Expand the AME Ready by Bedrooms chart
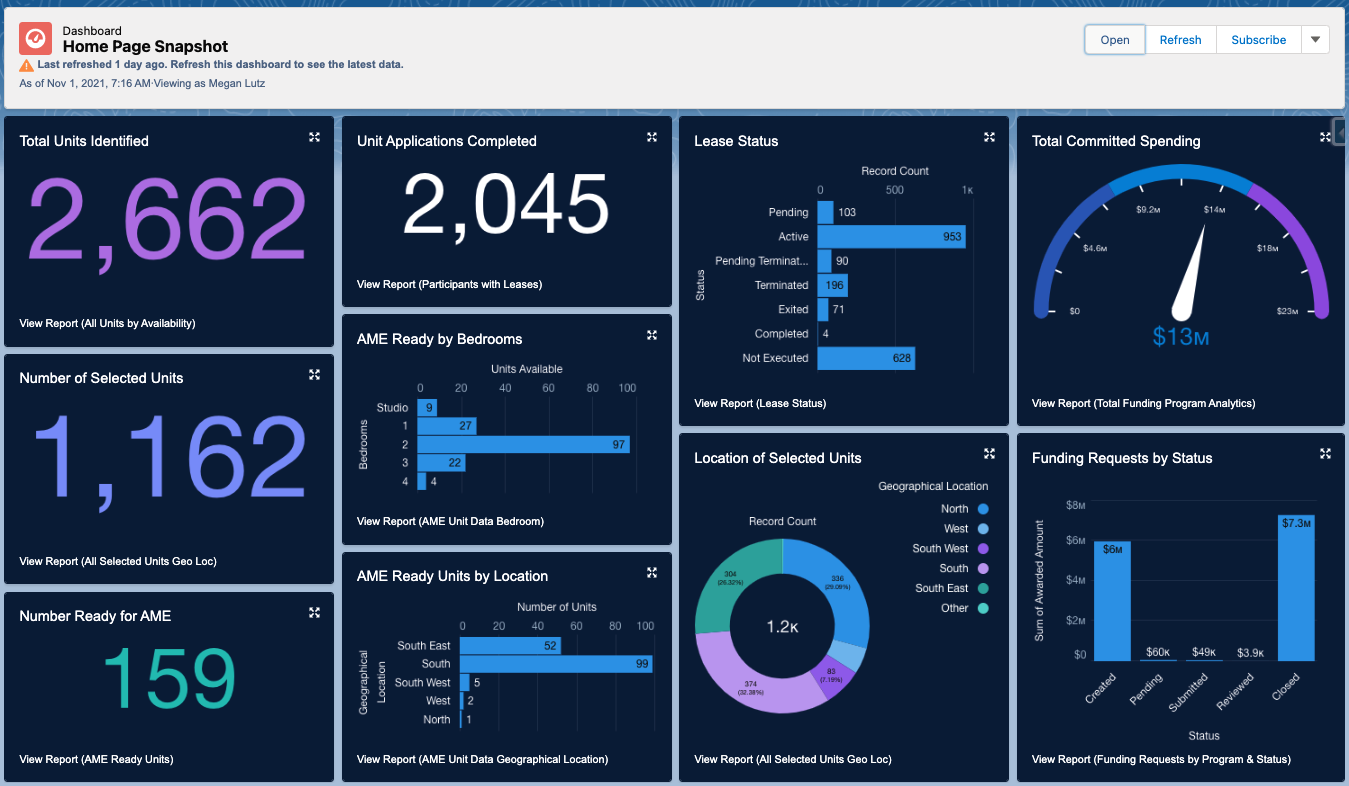Viewport: 1349px width, 786px height. click(x=652, y=335)
